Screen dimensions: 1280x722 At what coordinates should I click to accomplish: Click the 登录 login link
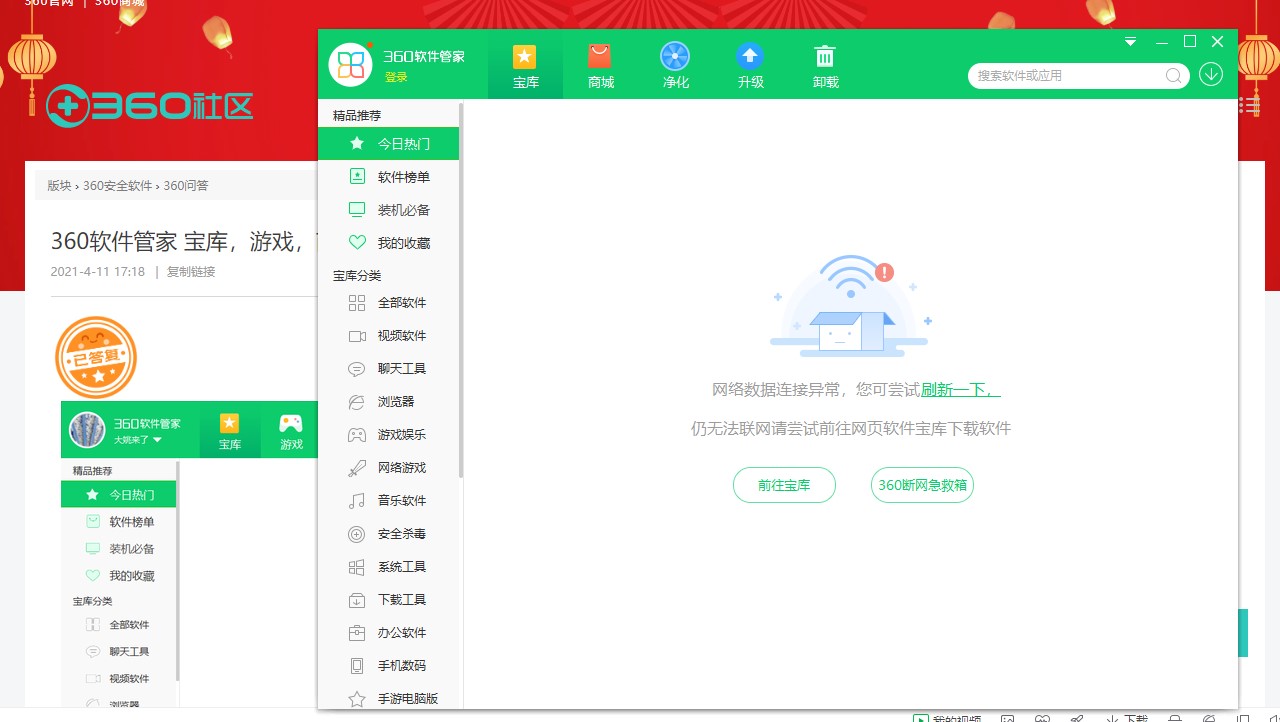(396, 77)
